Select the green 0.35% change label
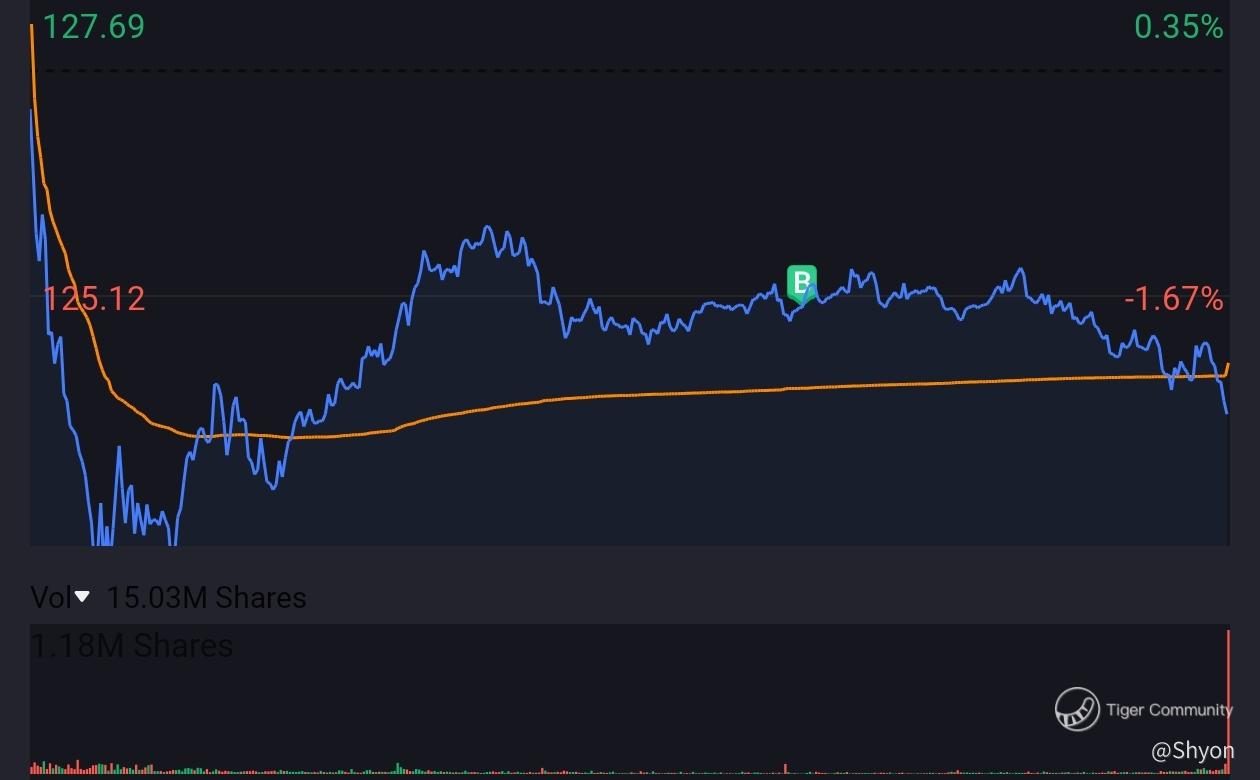Viewport: 1260px width, 780px height. tap(1179, 27)
